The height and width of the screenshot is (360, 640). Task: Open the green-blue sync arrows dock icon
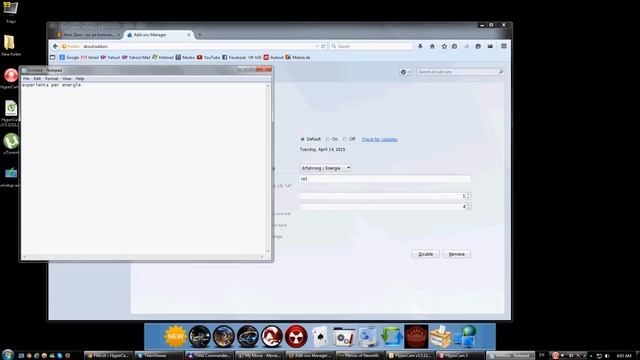(392, 337)
